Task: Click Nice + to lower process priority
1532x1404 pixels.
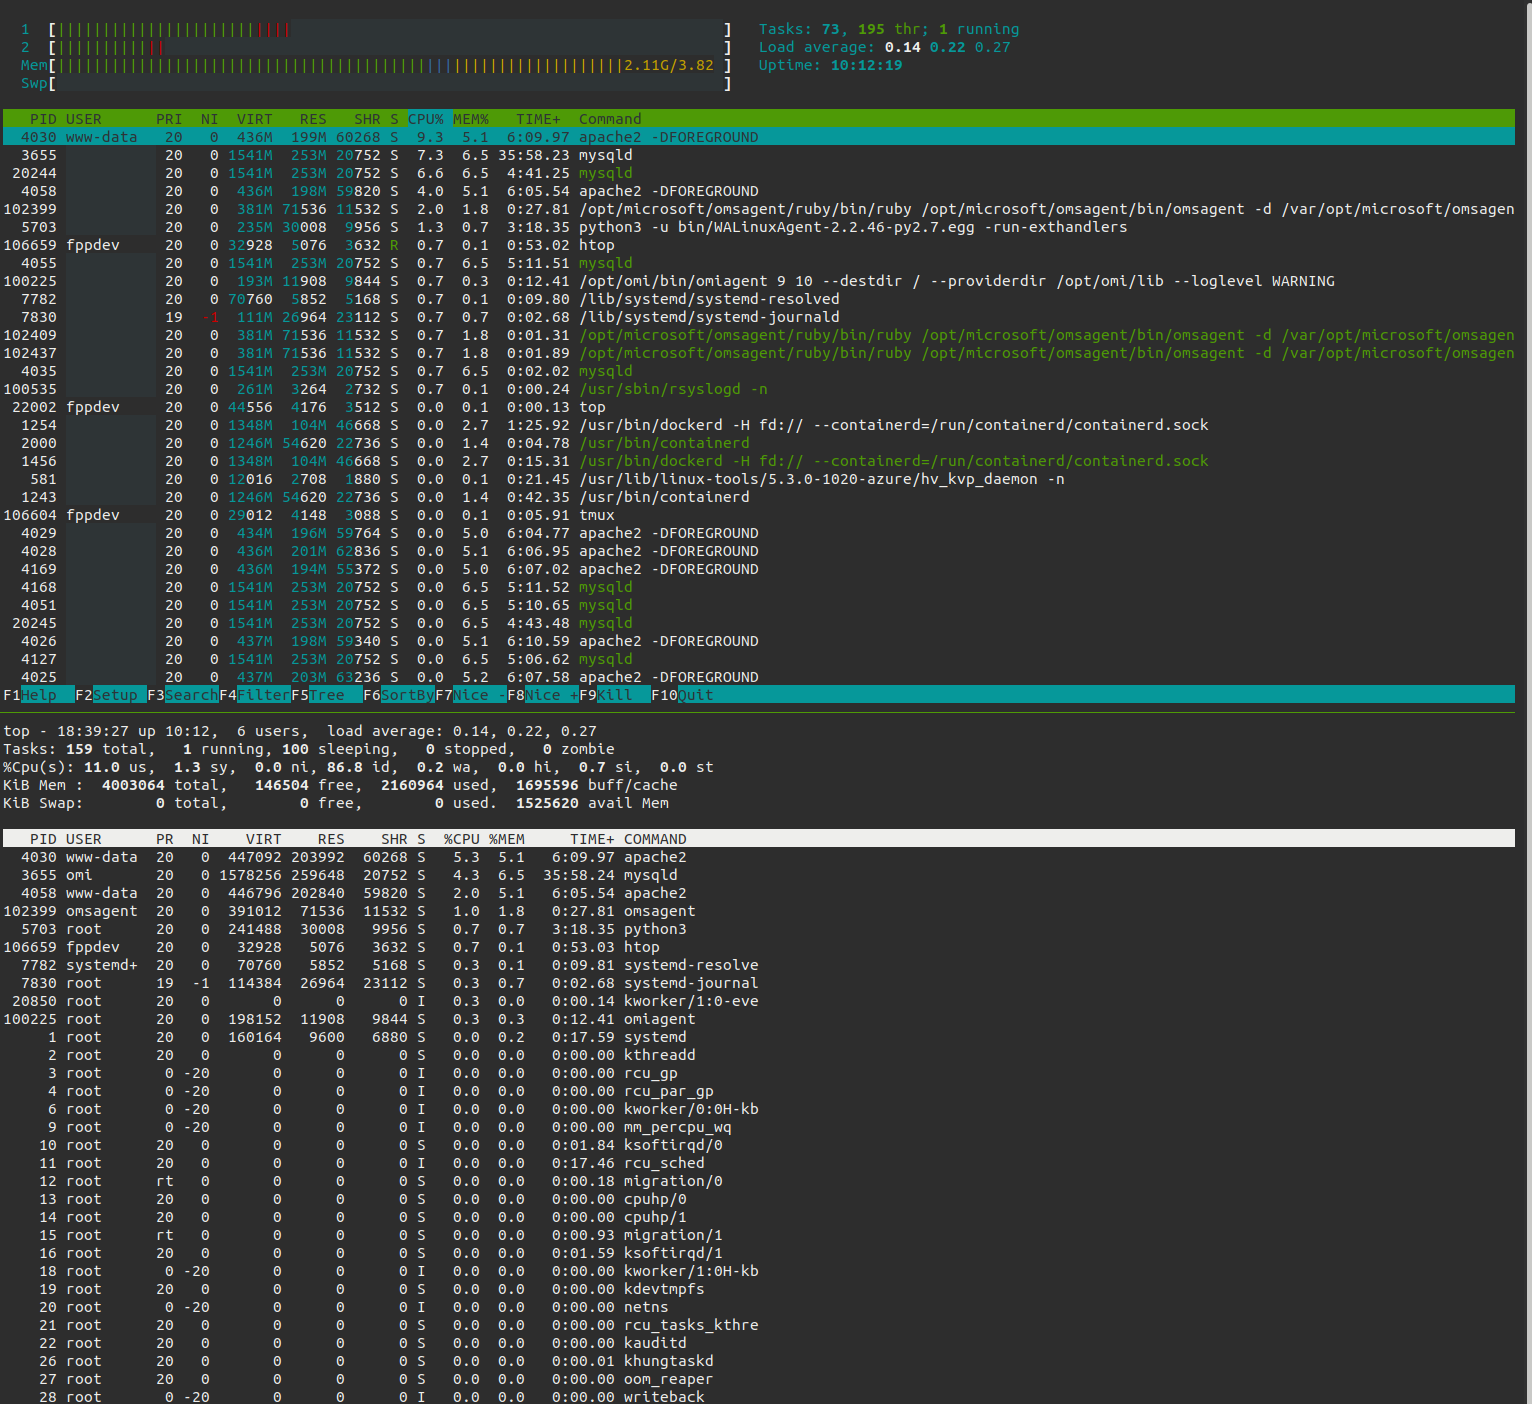Action: coord(542,695)
